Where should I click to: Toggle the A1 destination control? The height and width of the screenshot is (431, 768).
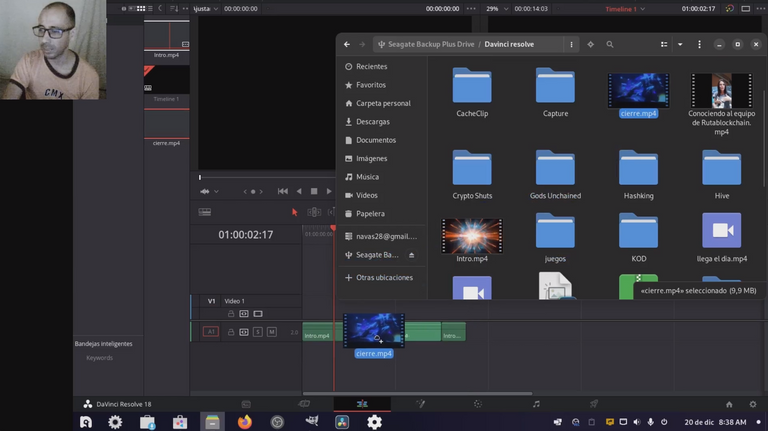click(211, 332)
